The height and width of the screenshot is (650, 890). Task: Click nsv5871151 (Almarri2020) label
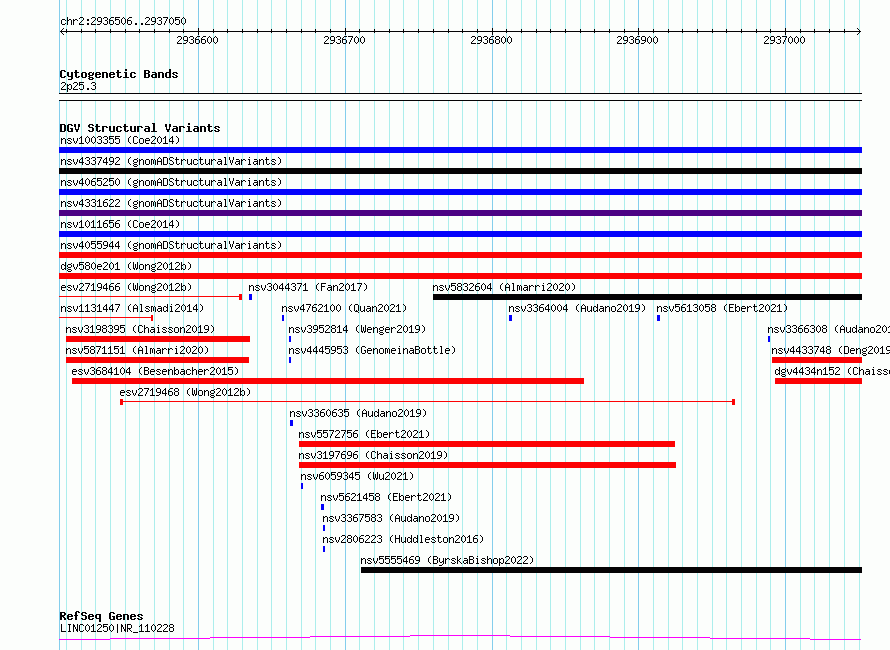coord(137,350)
